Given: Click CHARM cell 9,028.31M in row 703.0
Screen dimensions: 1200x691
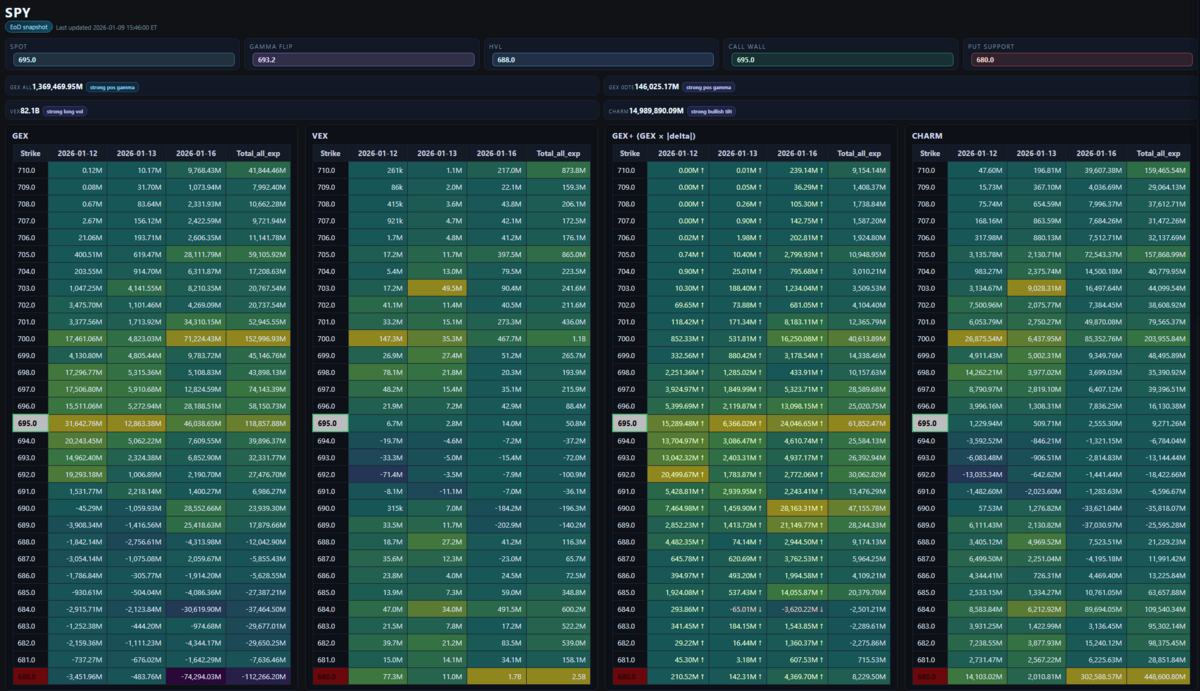Looking at the screenshot, I should coord(1036,288).
